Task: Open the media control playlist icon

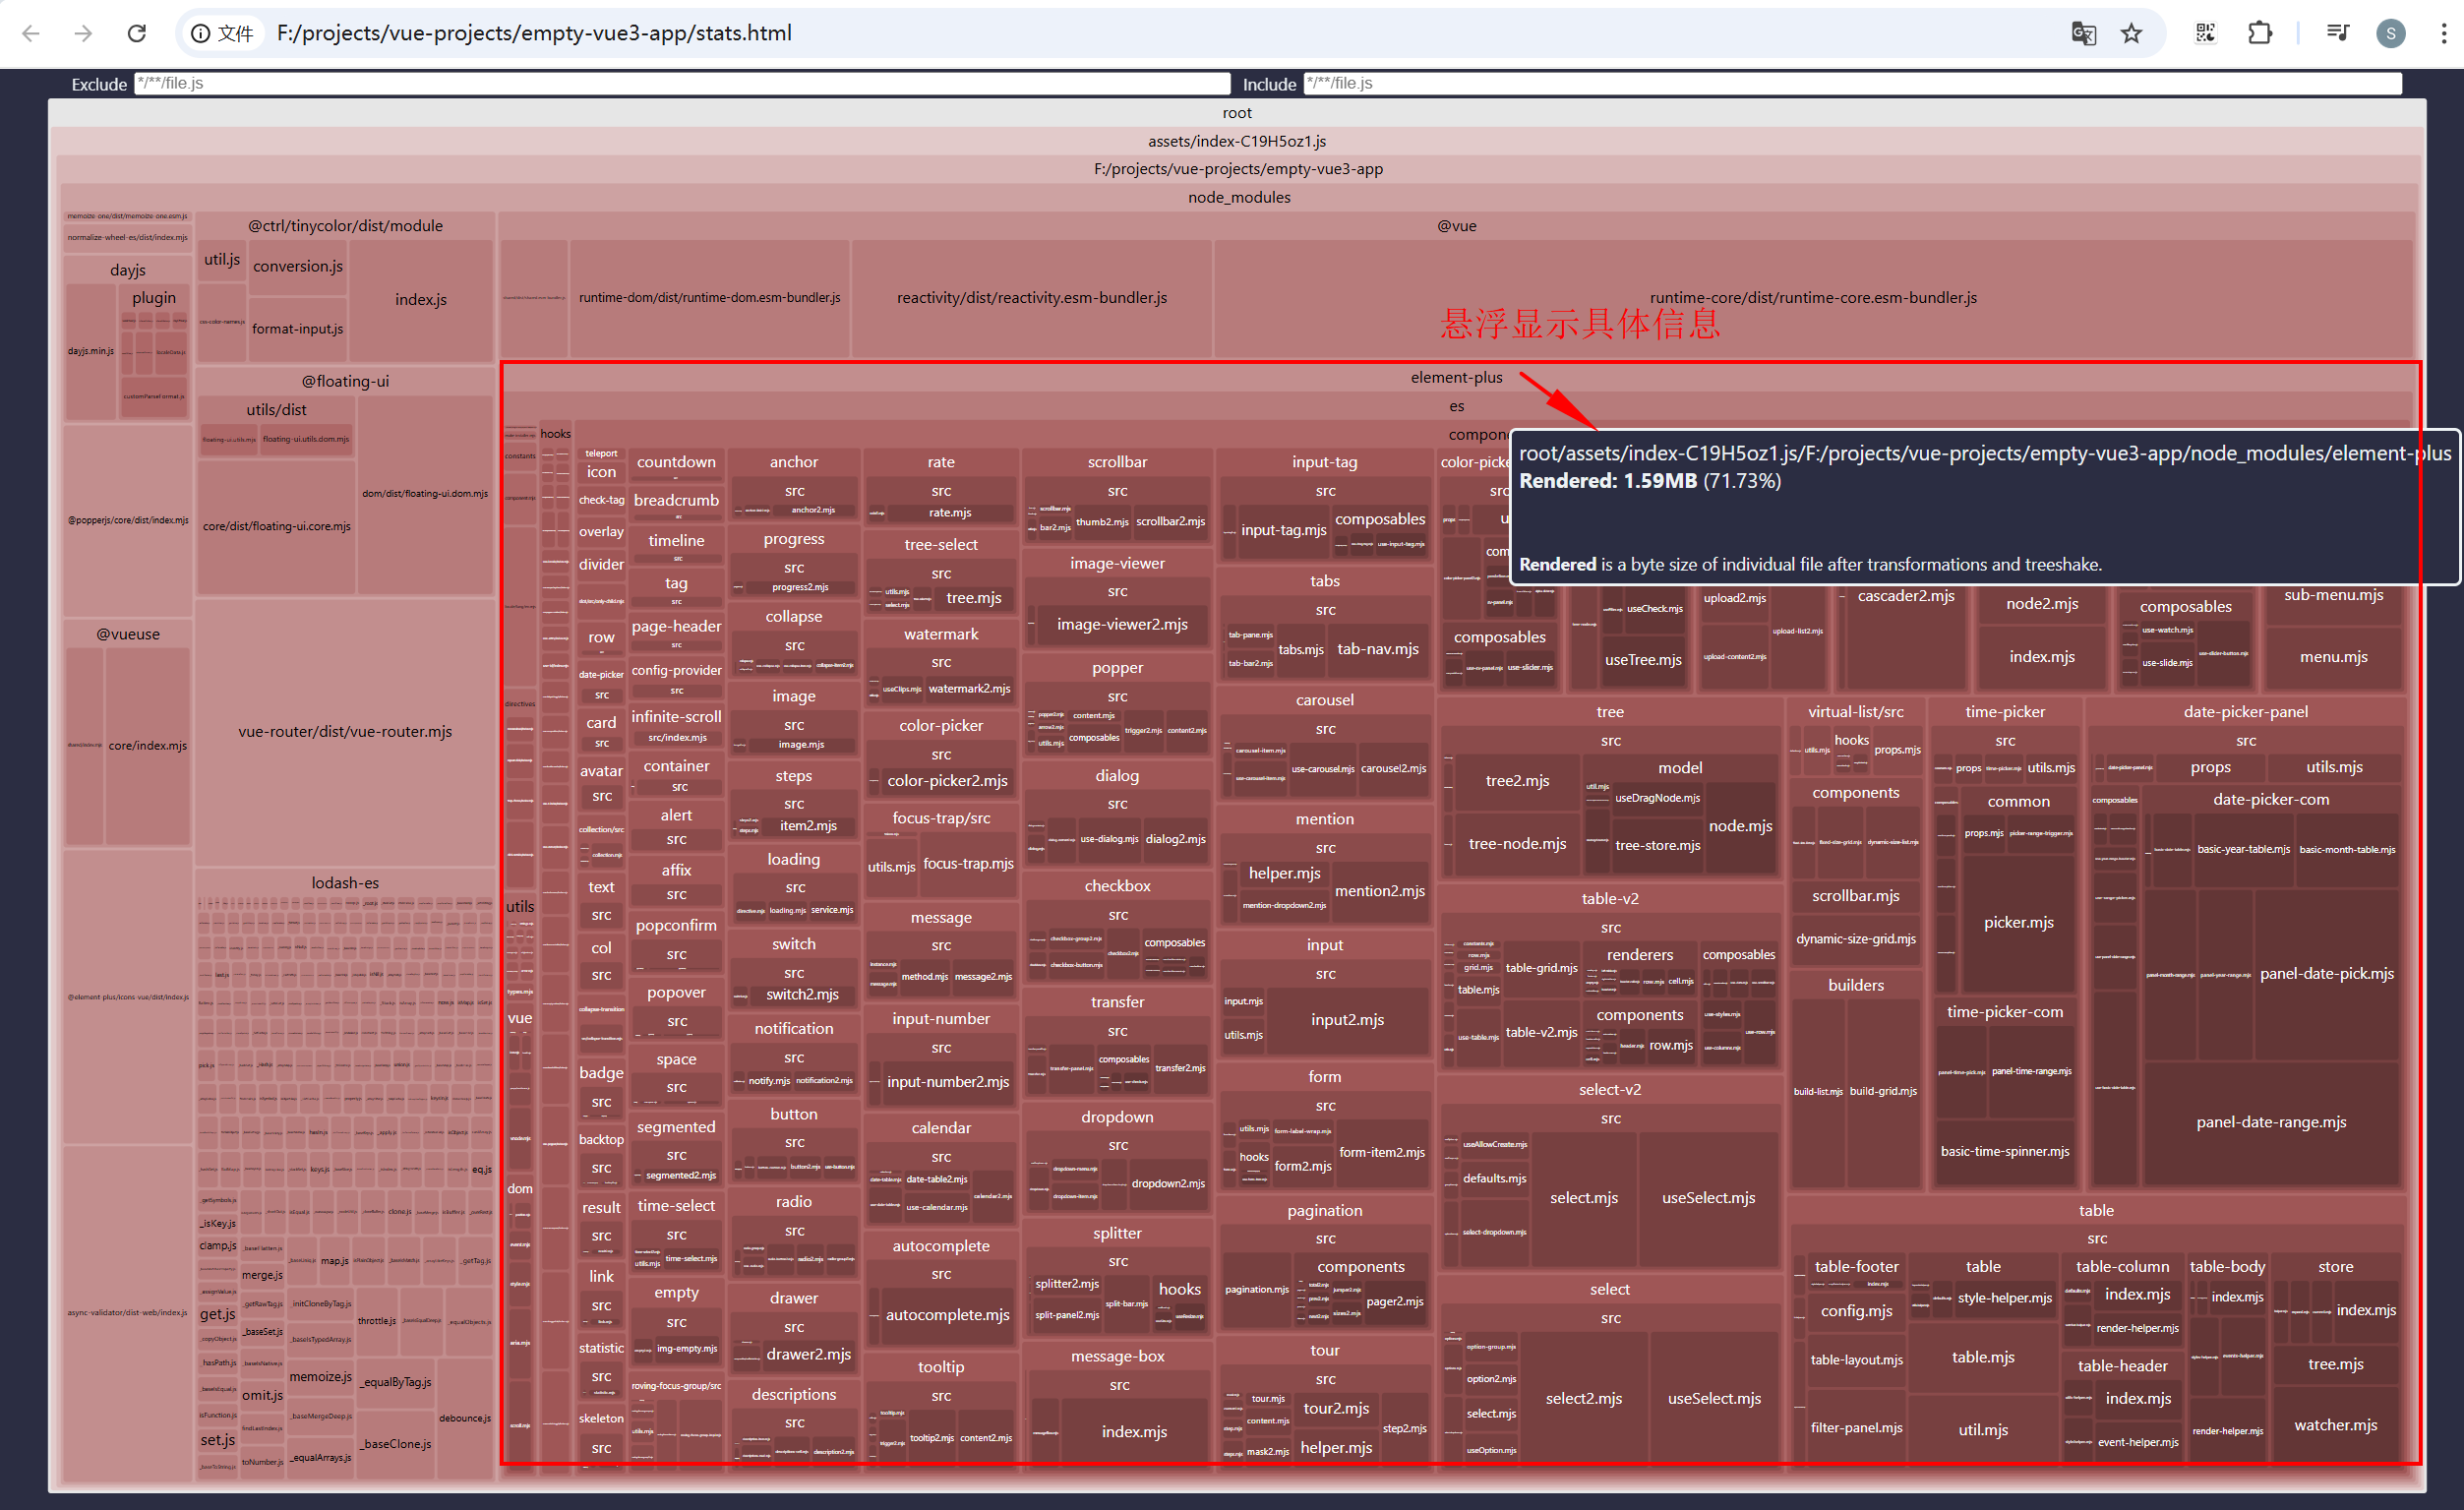Action: [x=2337, y=33]
